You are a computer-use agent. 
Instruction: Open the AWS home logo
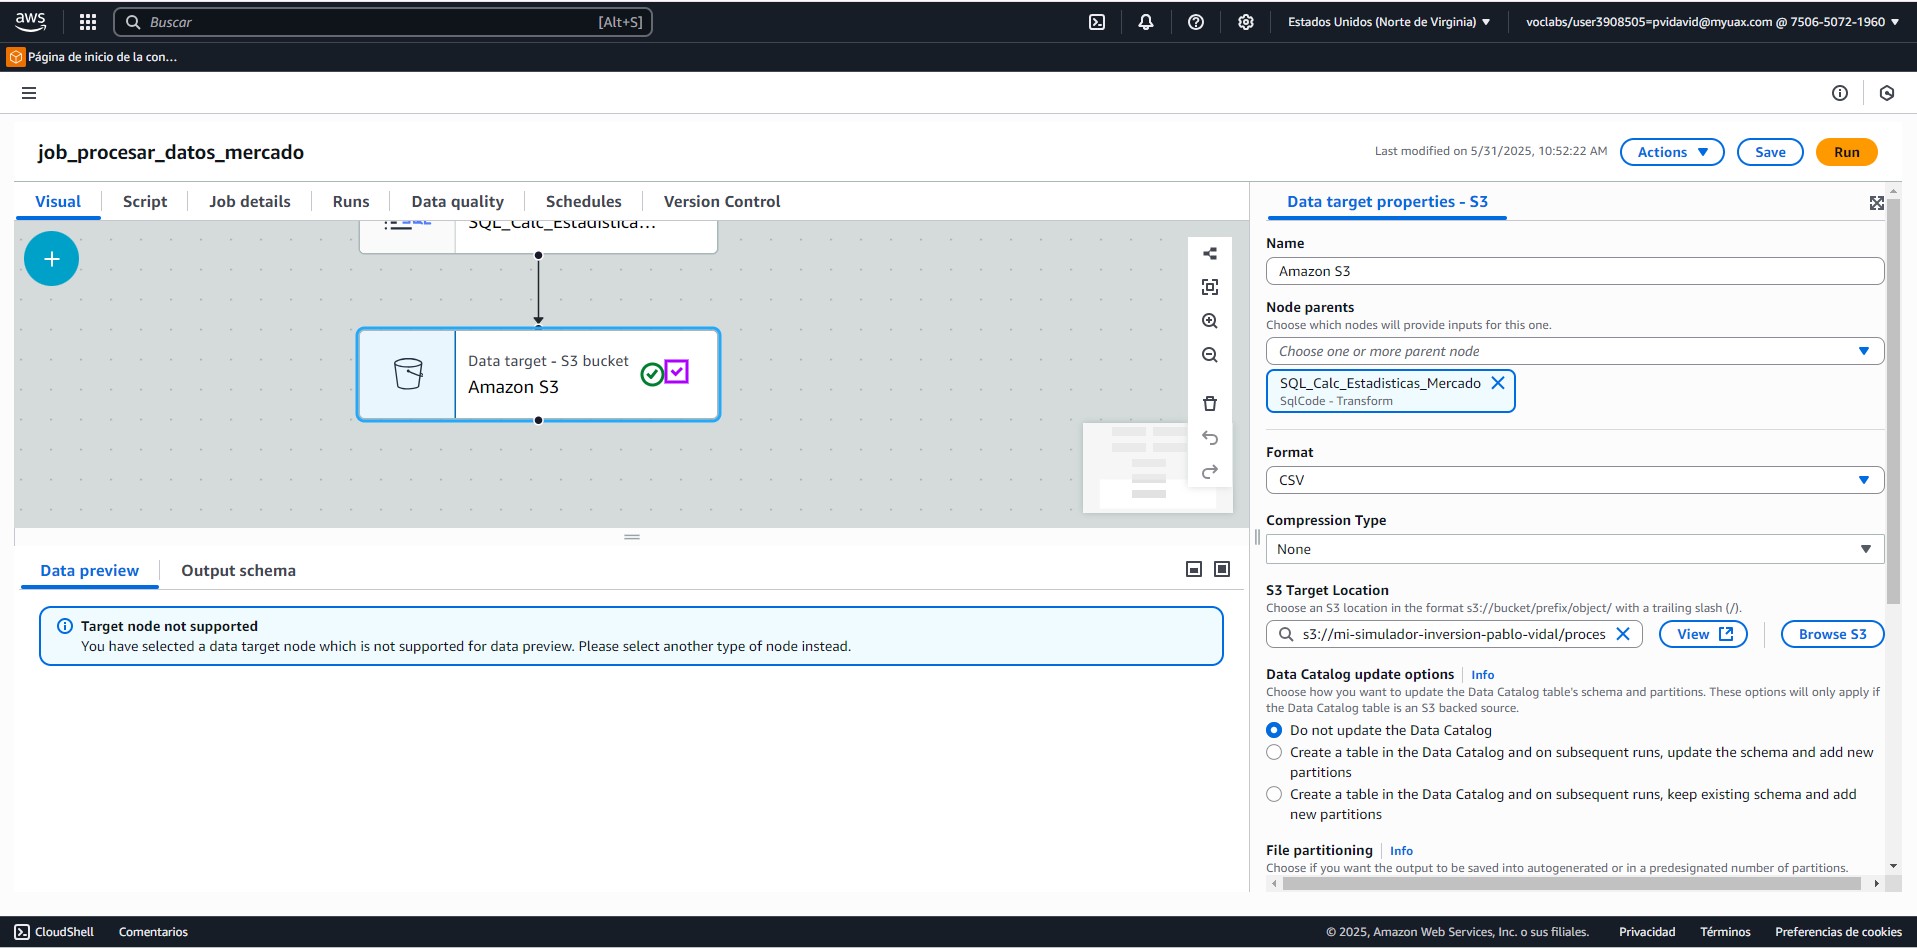30,21
